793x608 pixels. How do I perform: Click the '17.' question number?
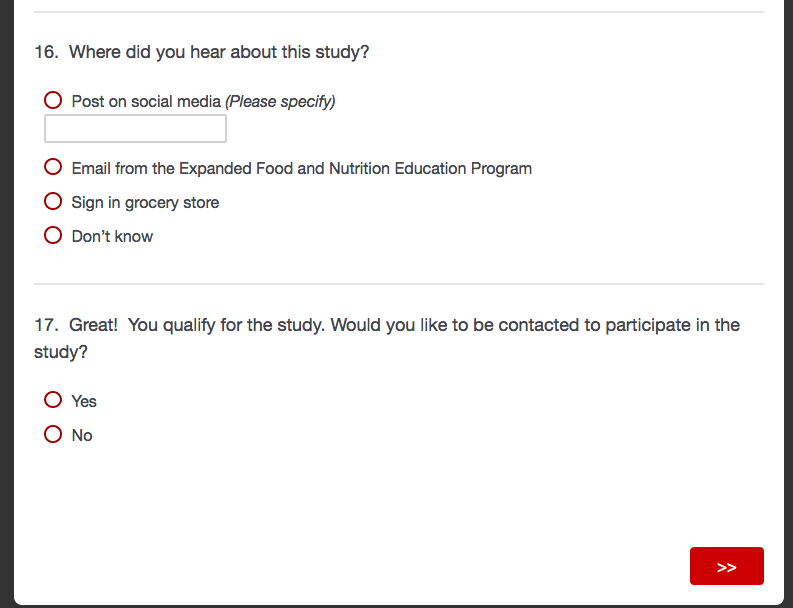coord(46,325)
